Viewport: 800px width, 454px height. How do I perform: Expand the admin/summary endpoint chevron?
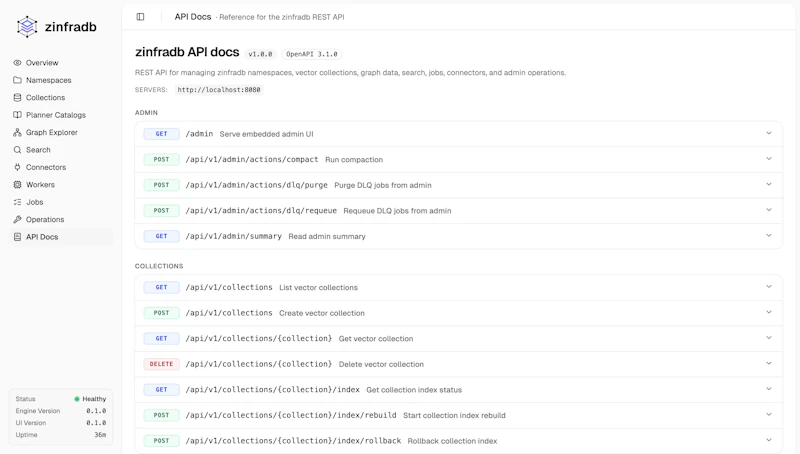[x=768, y=235]
